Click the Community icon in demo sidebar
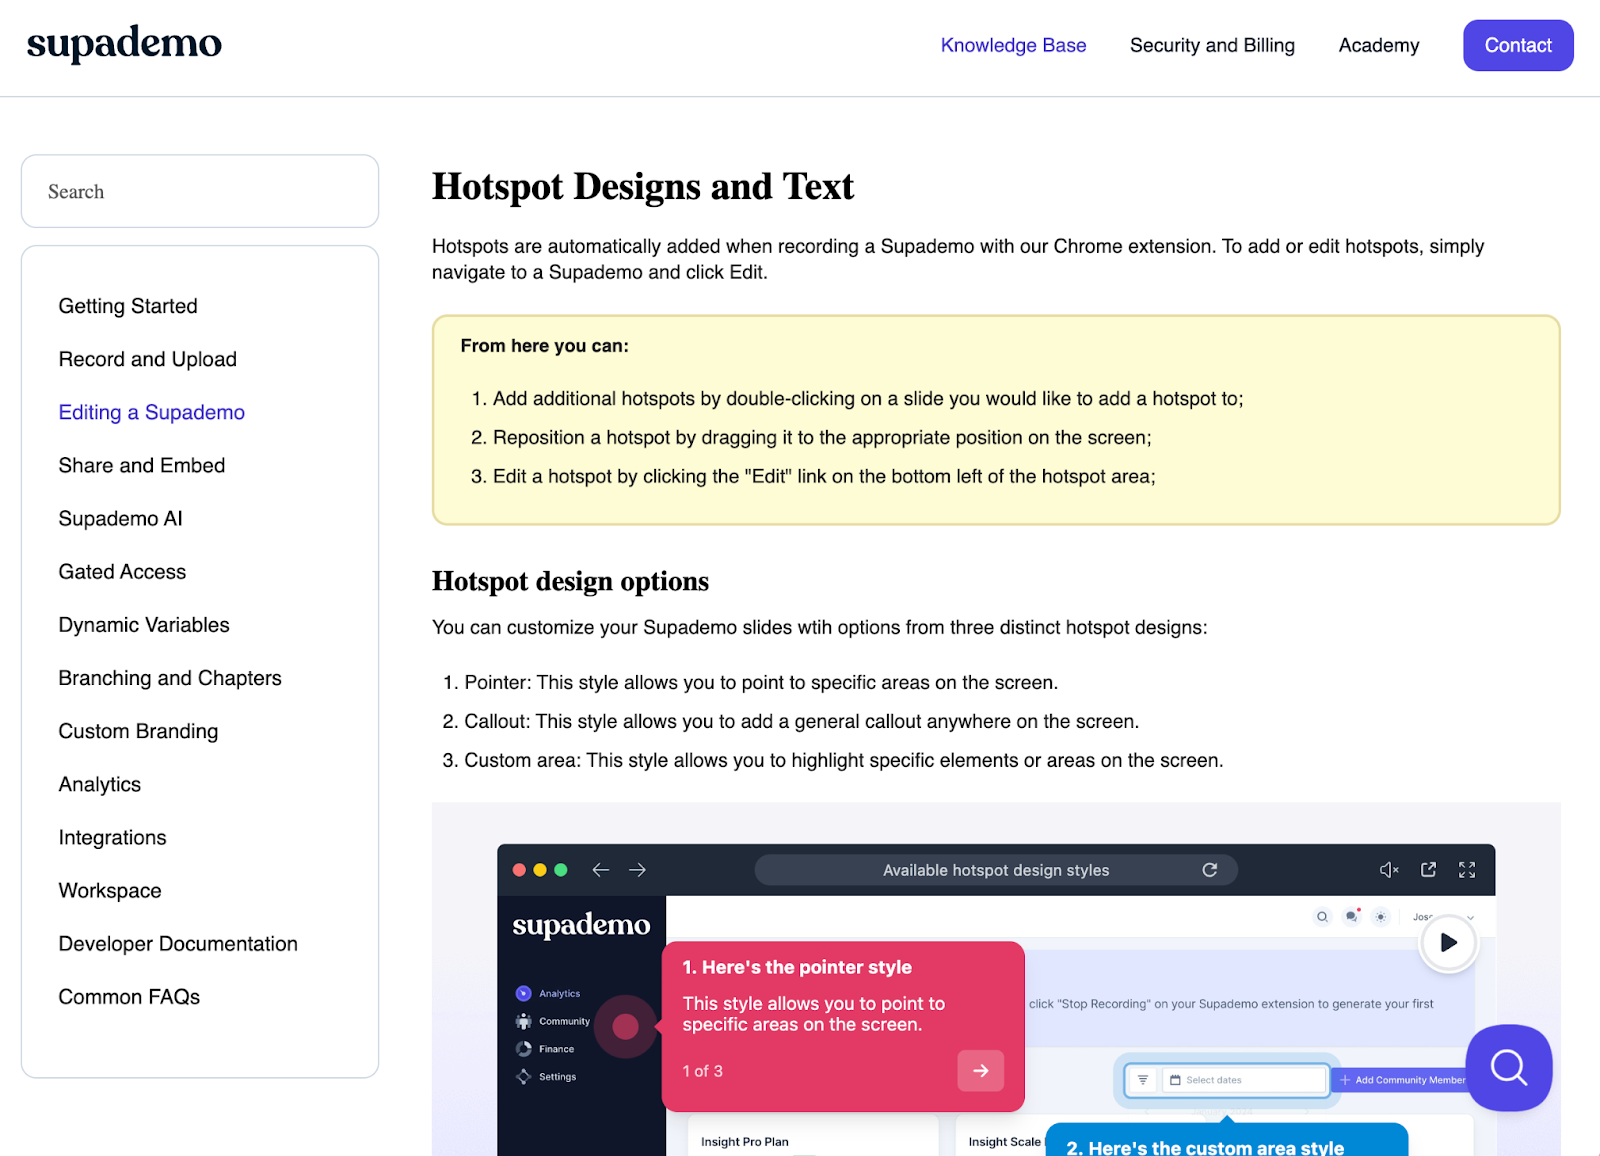The width and height of the screenshot is (1600, 1156). point(523,1021)
